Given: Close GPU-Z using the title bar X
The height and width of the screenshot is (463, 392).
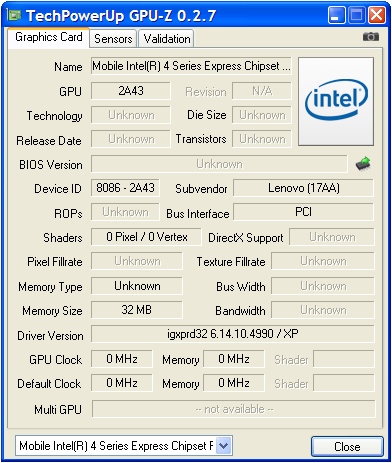Looking at the screenshot, I should [x=376, y=15].
